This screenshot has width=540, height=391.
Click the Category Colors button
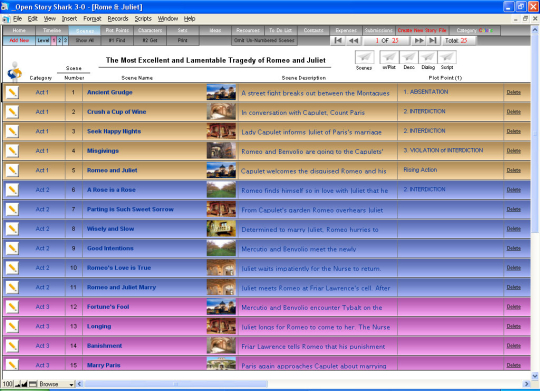pos(475,30)
